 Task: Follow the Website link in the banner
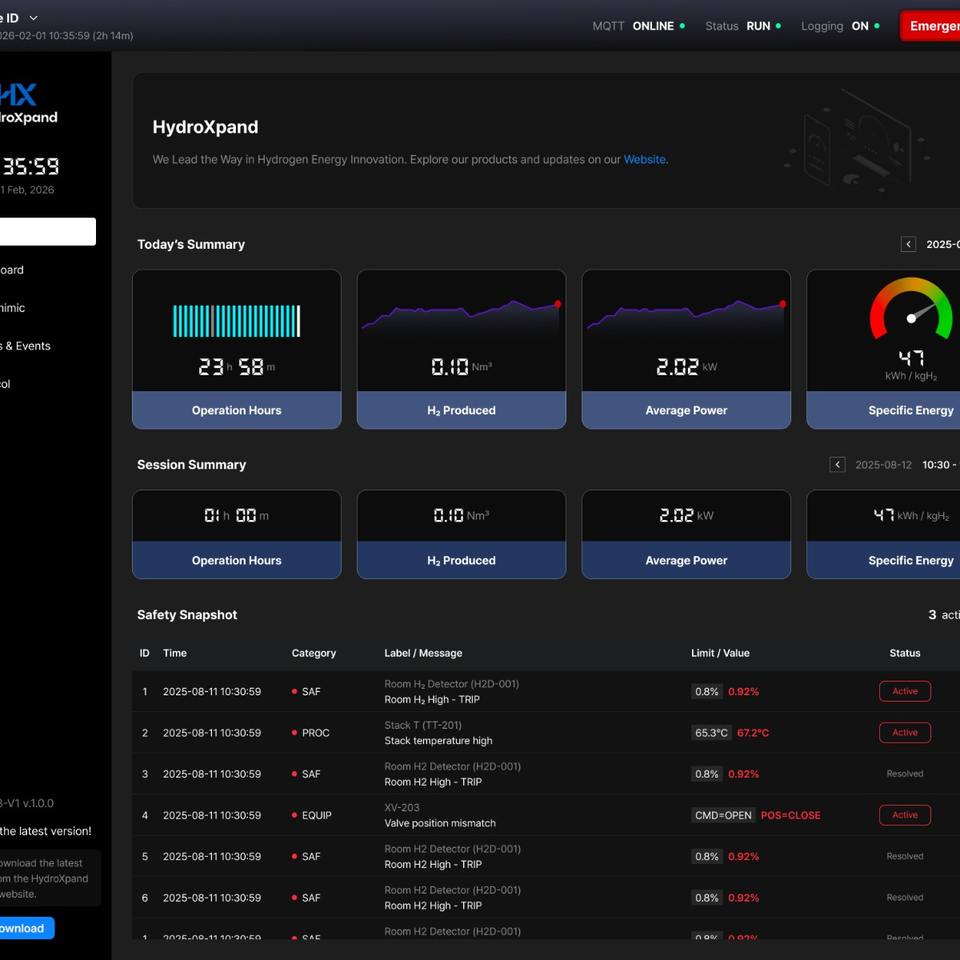644,159
